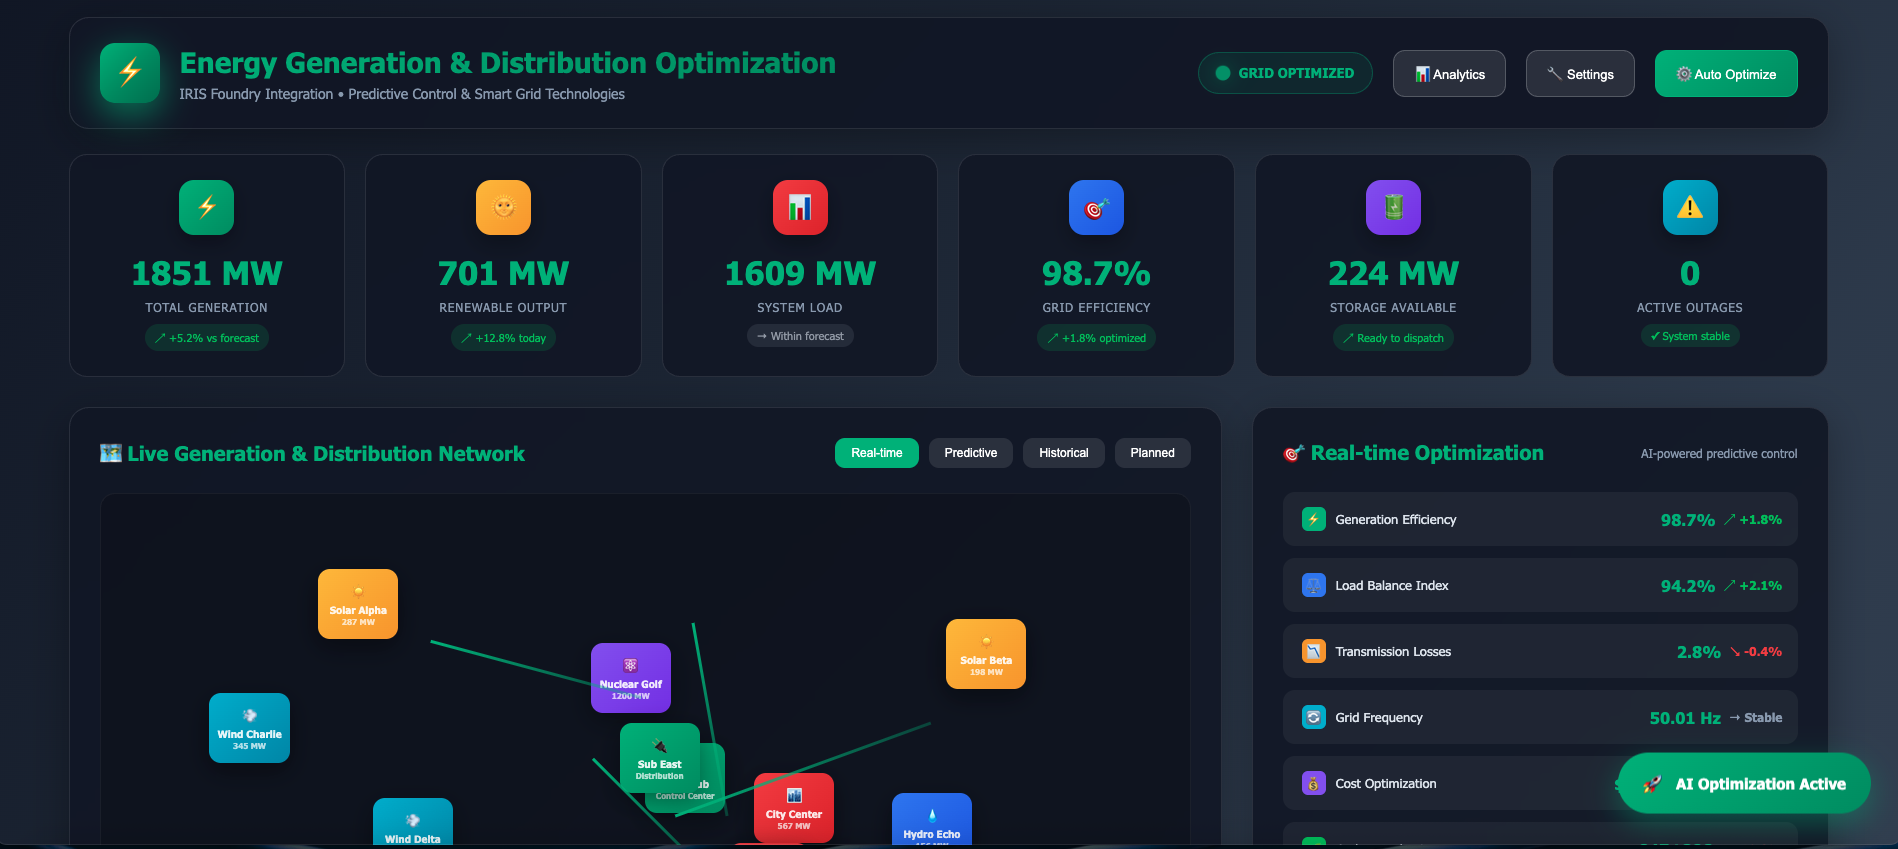Image resolution: width=1898 pixels, height=849 pixels.
Task: Click the Grid Optimized status badge
Action: 1285,73
